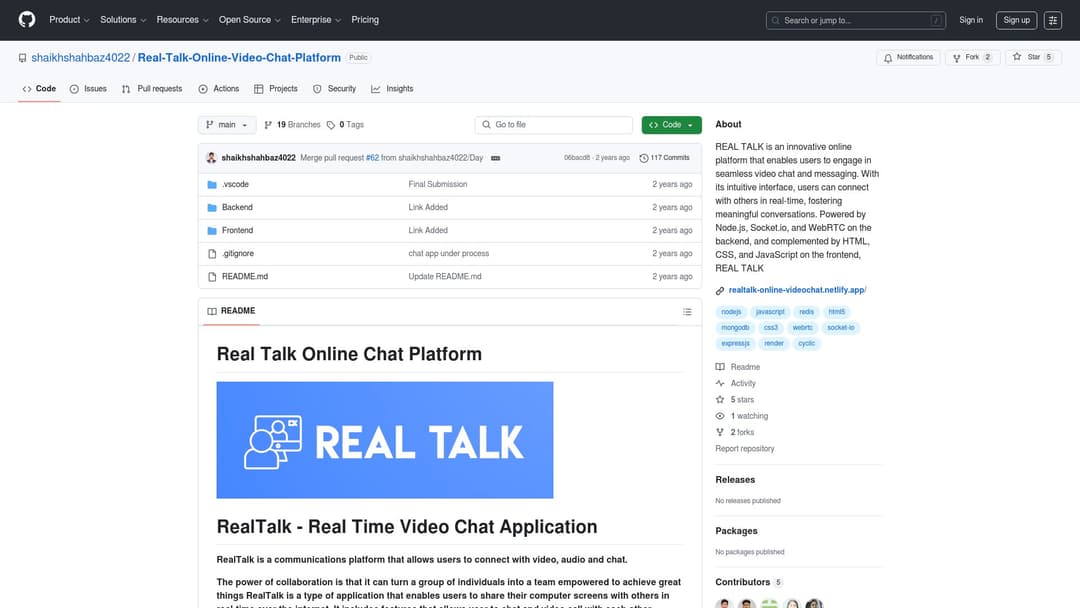Expand the commit message ellipsis button

coord(495,158)
